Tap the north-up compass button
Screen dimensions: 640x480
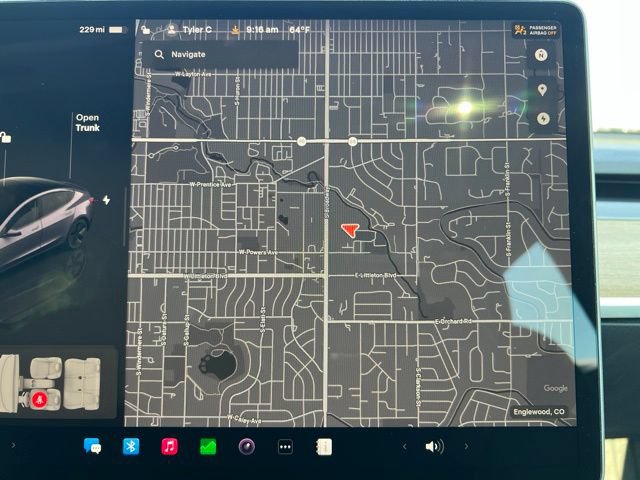[x=541, y=55]
